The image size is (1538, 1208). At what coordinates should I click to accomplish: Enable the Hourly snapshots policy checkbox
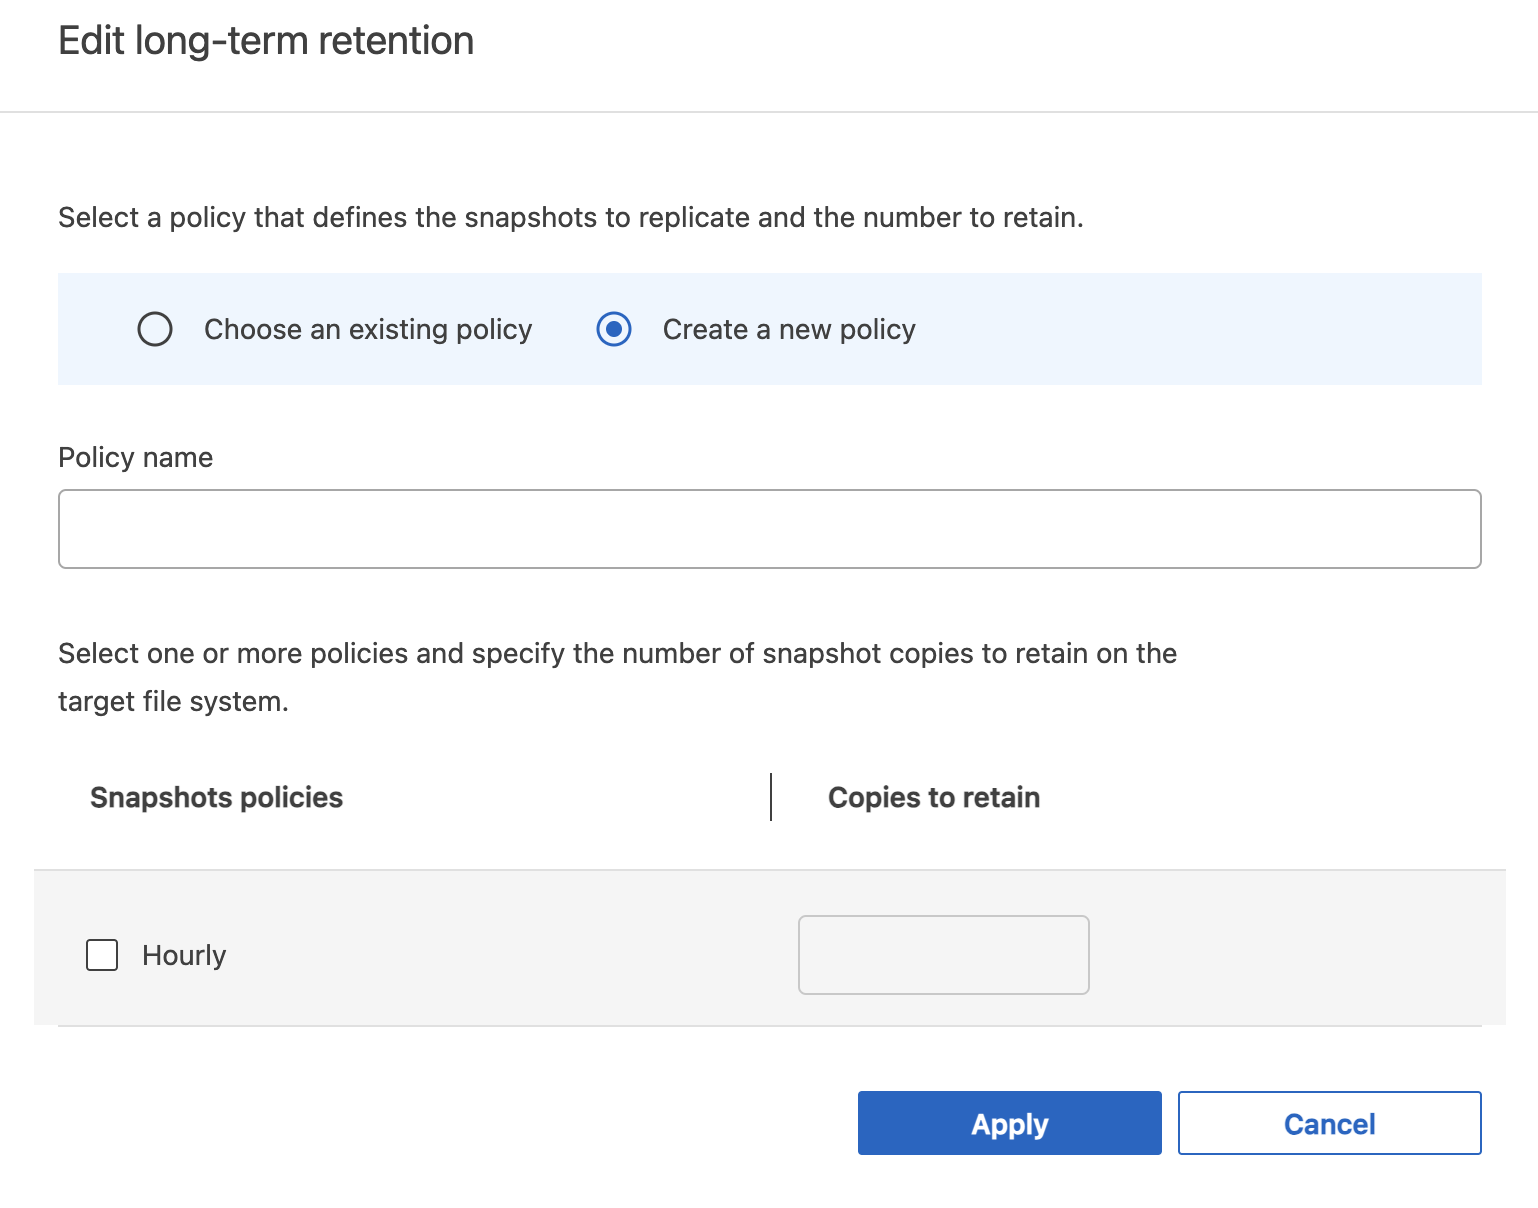(x=101, y=955)
